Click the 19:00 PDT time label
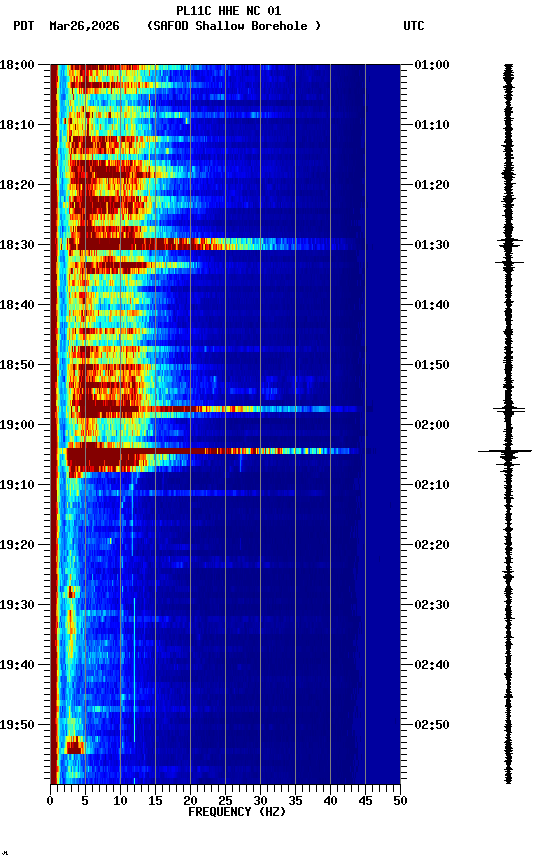This screenshot has width=552, height=864. (x=17, y=425)
